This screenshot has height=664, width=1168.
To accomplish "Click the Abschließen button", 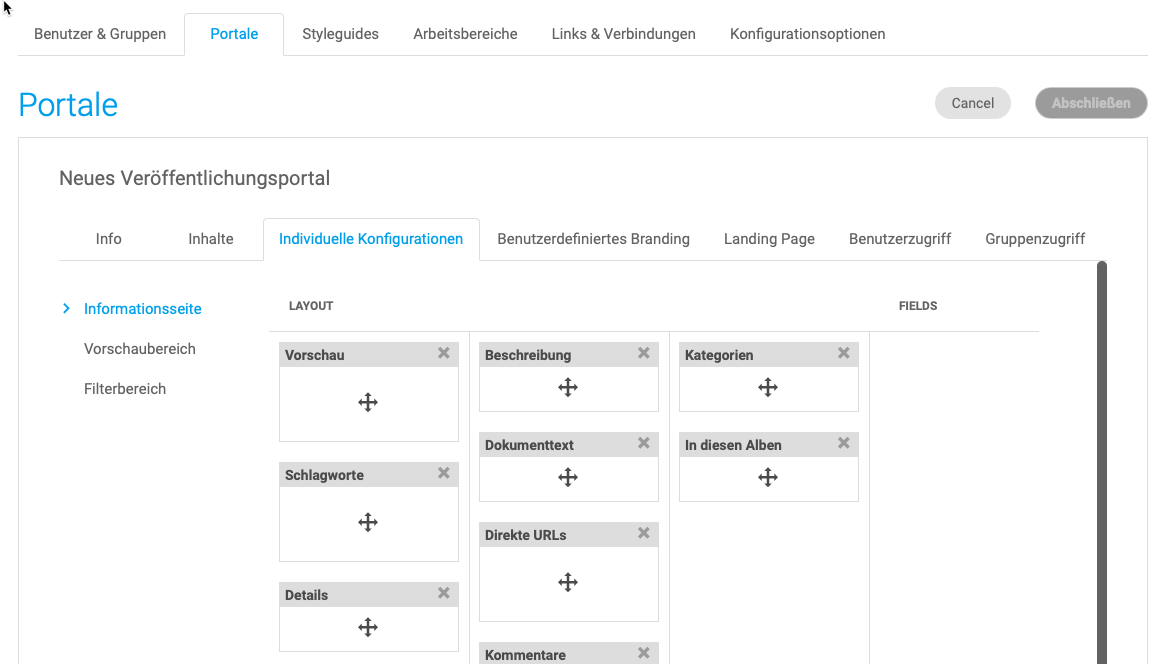I will pyautogui.click(x=1091, y=104).
